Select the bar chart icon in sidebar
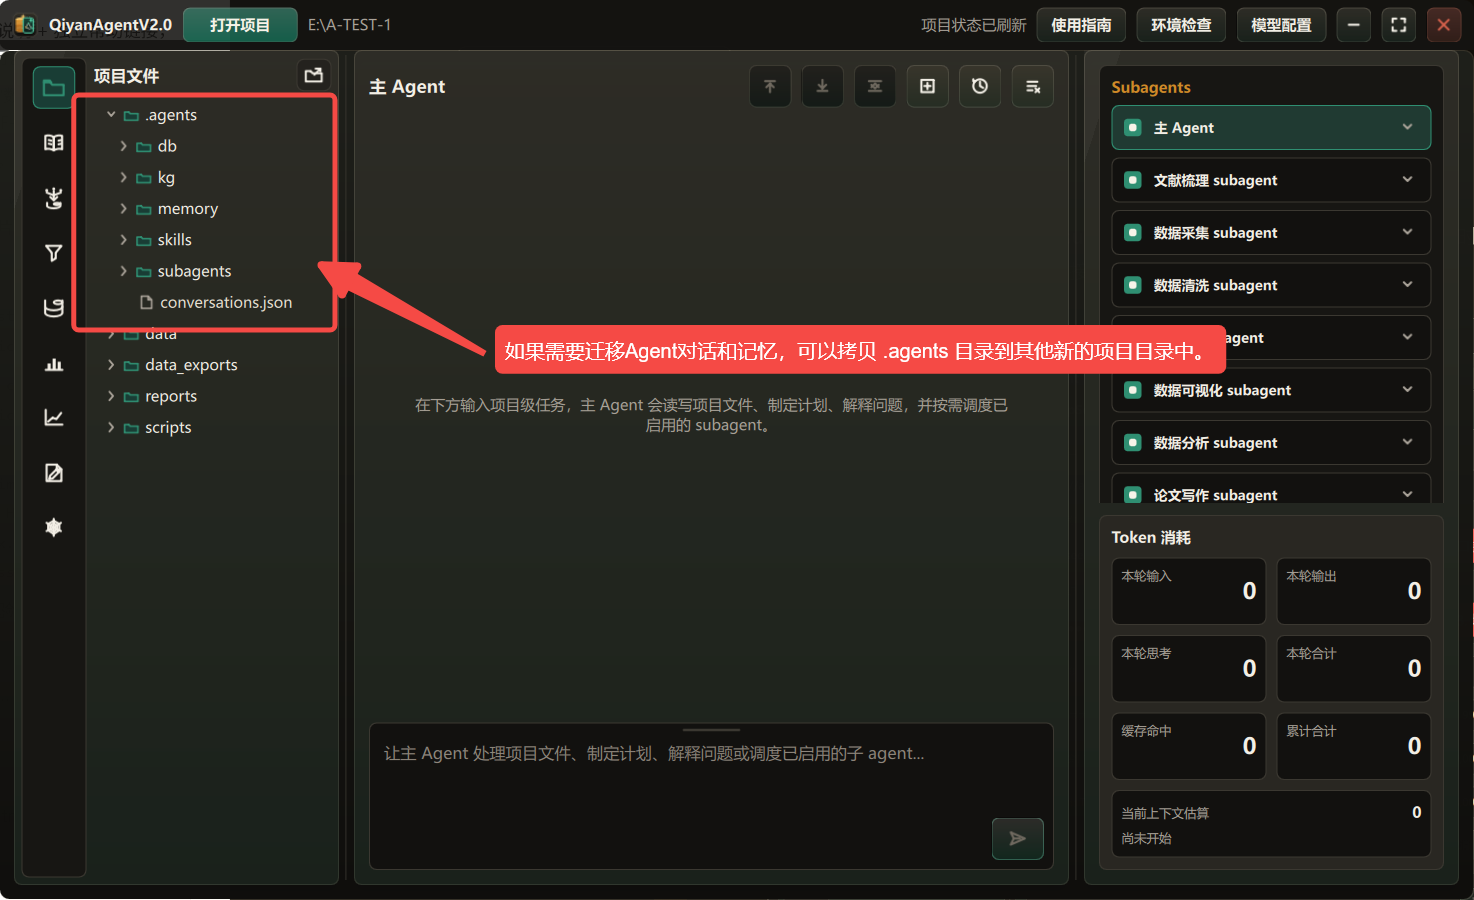The image size is (1474, 900). coord(54,363)
